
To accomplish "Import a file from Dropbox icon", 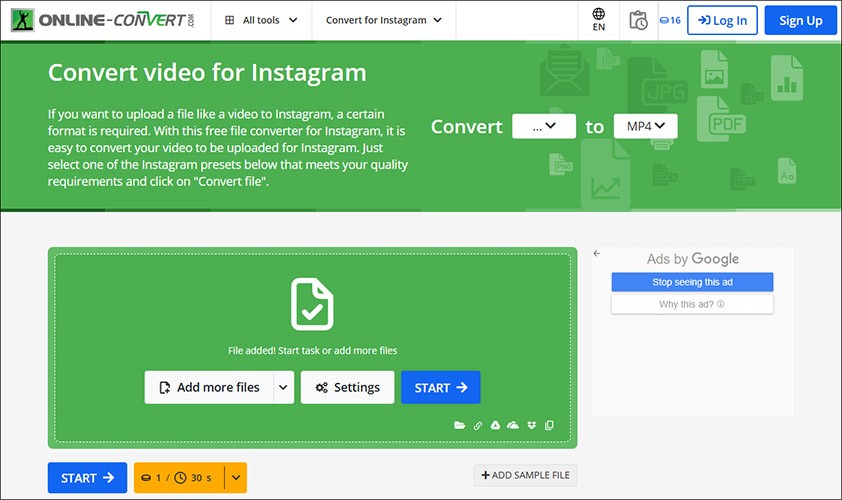I will 532,425.
